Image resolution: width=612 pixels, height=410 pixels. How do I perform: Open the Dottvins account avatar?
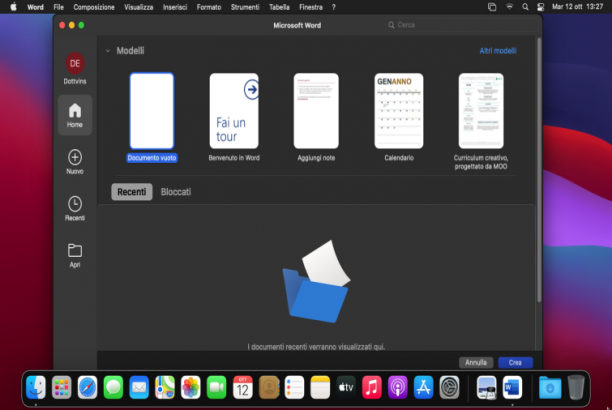pos(75,63)
